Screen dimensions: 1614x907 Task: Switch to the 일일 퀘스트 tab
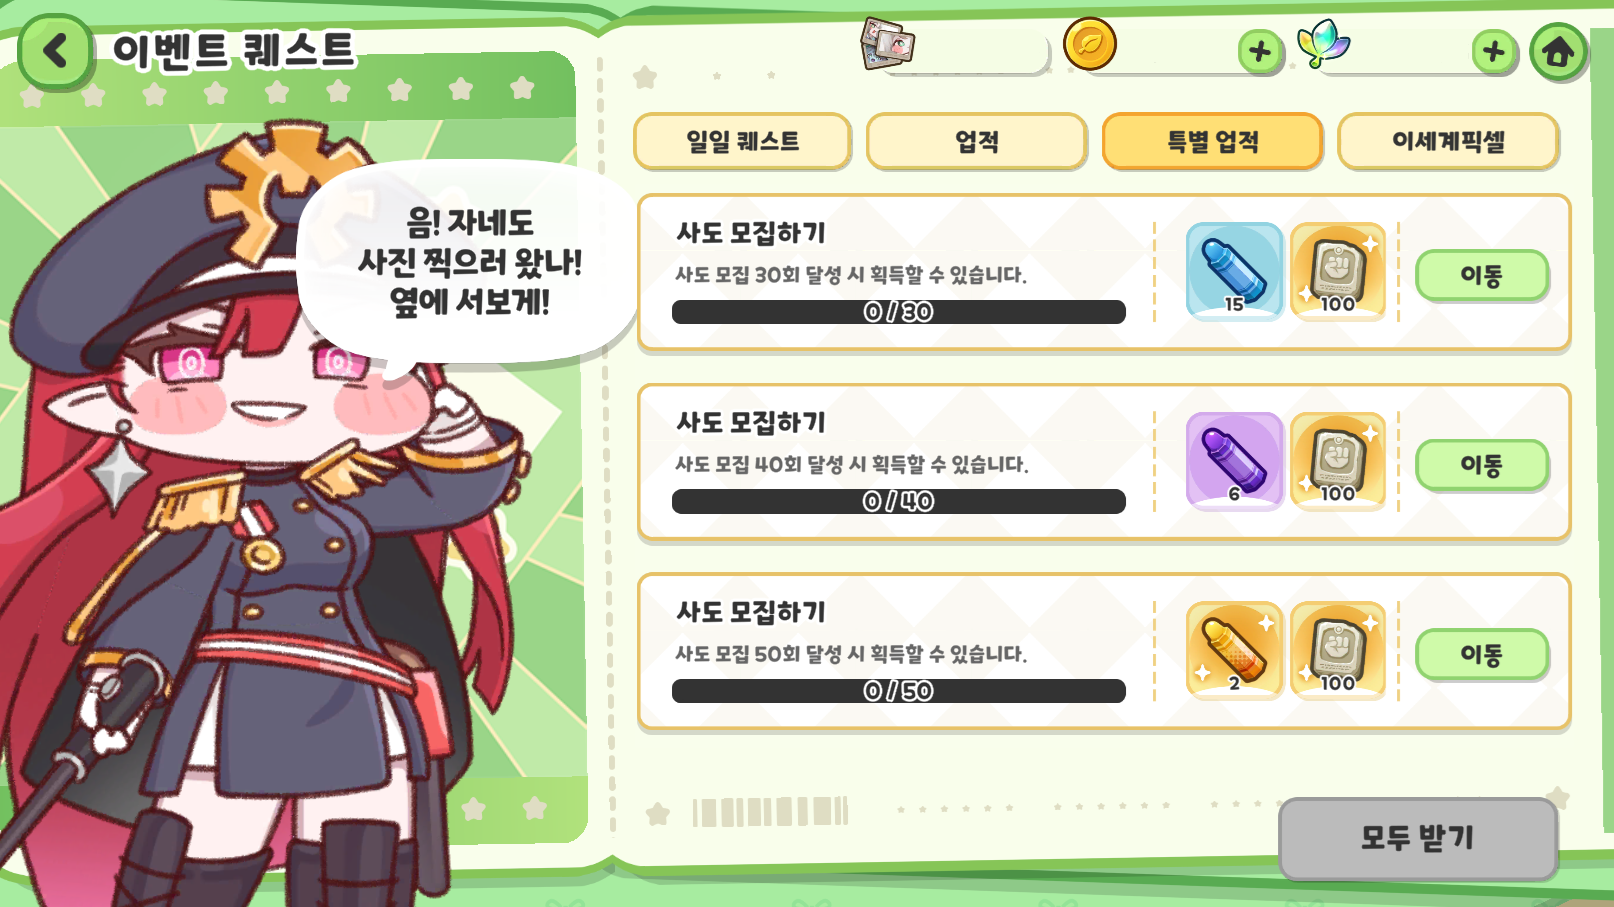click(x=742, y=141)
